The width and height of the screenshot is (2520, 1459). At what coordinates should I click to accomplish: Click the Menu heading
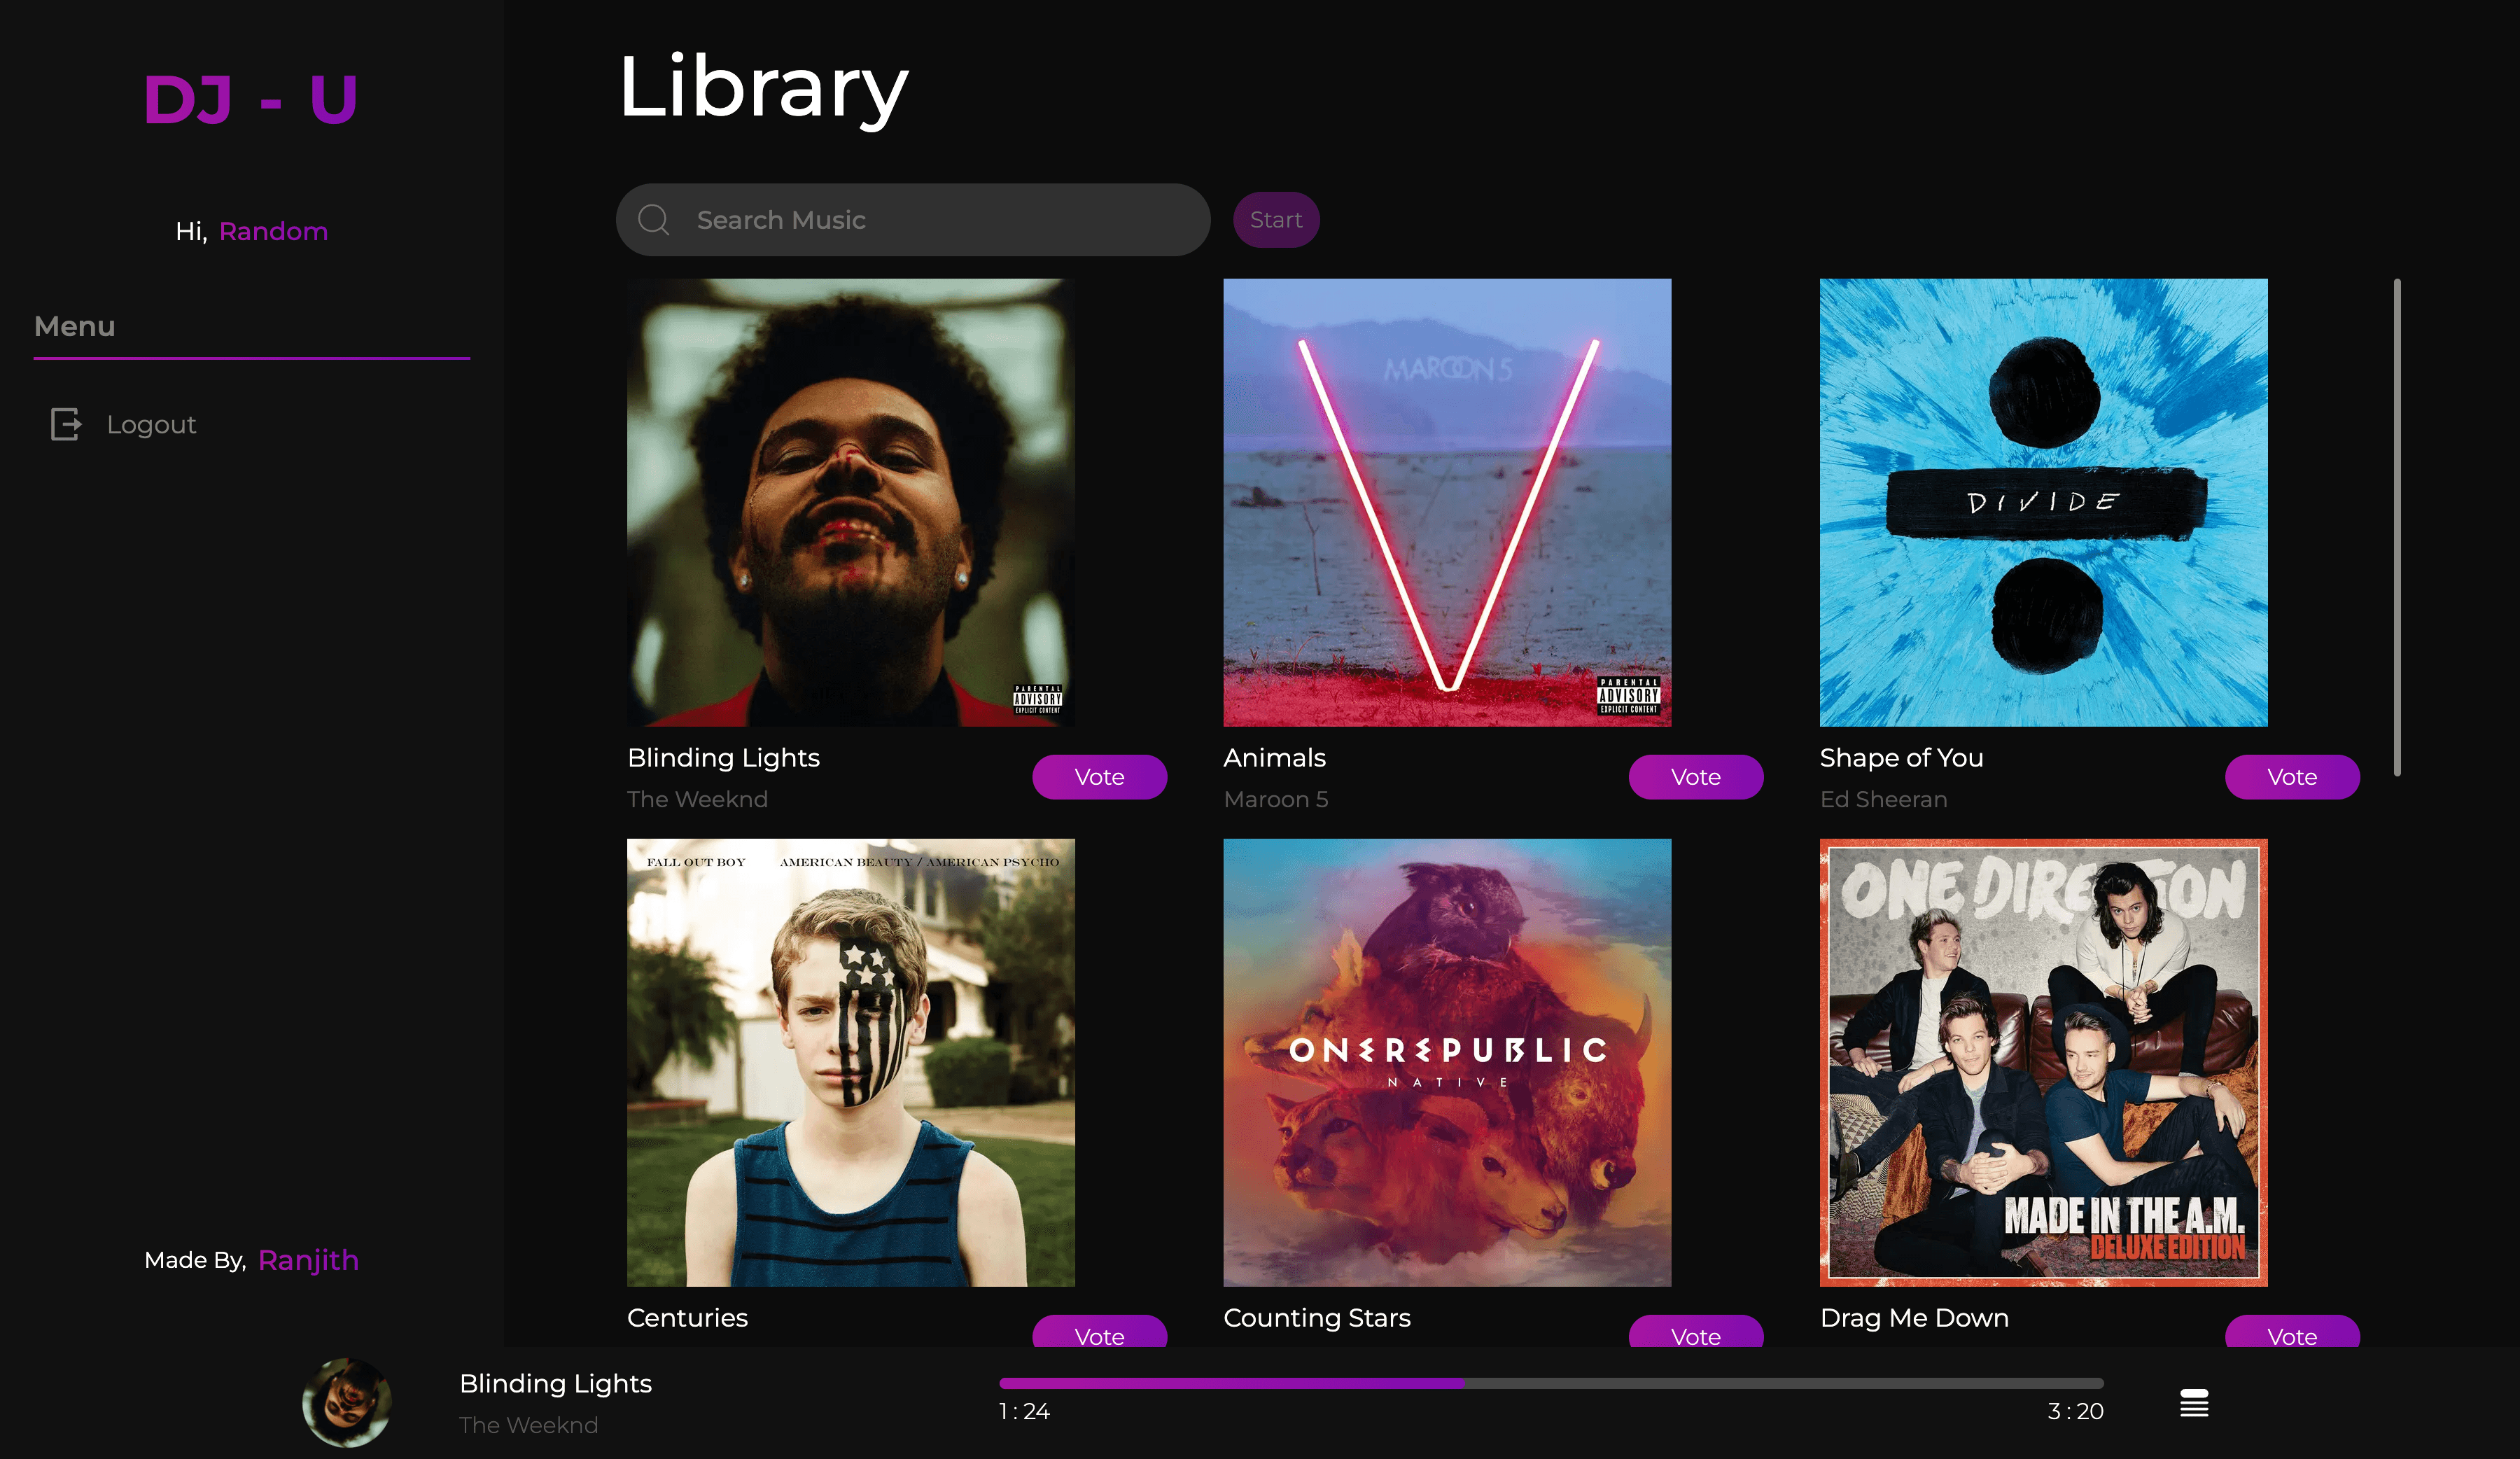(x=75, y=326)
